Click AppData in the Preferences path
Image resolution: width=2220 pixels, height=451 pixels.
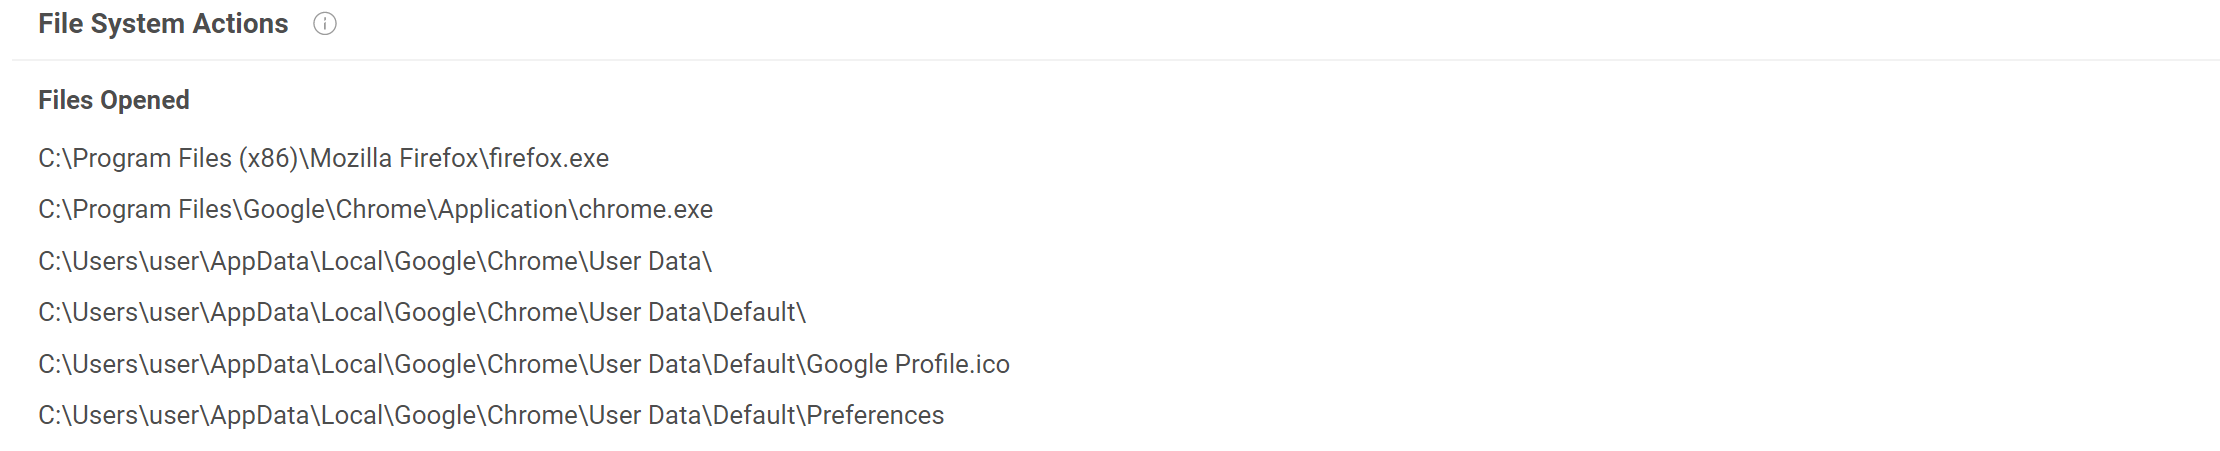pos(260,415)
